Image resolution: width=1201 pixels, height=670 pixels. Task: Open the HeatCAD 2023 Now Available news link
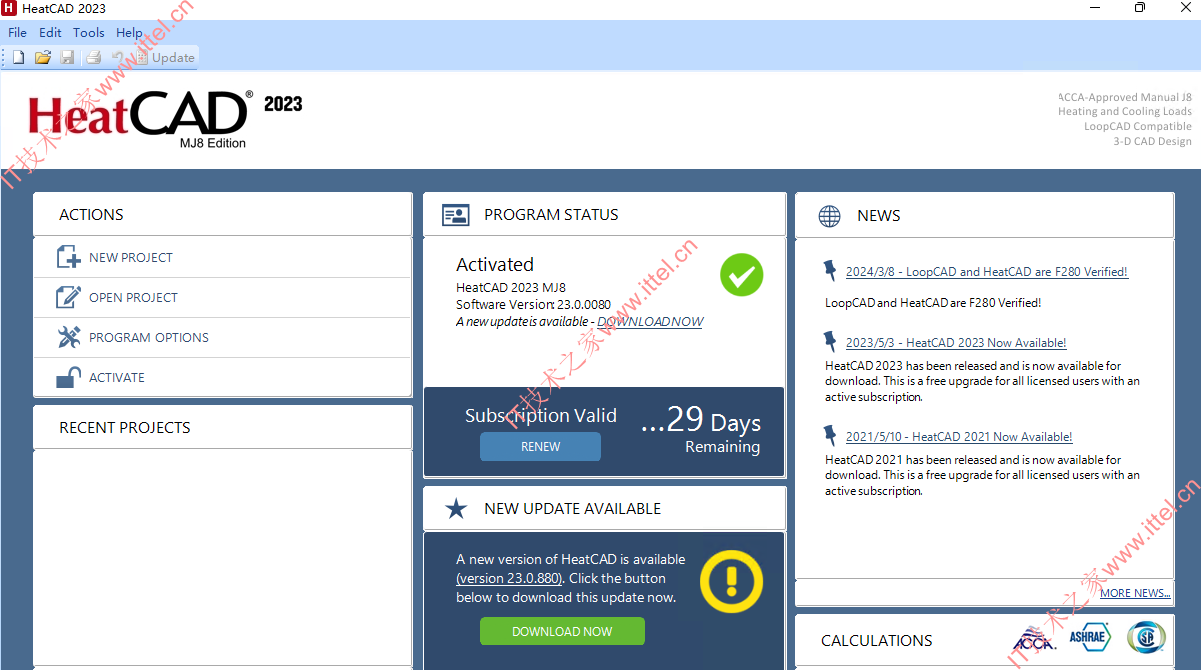956,343
